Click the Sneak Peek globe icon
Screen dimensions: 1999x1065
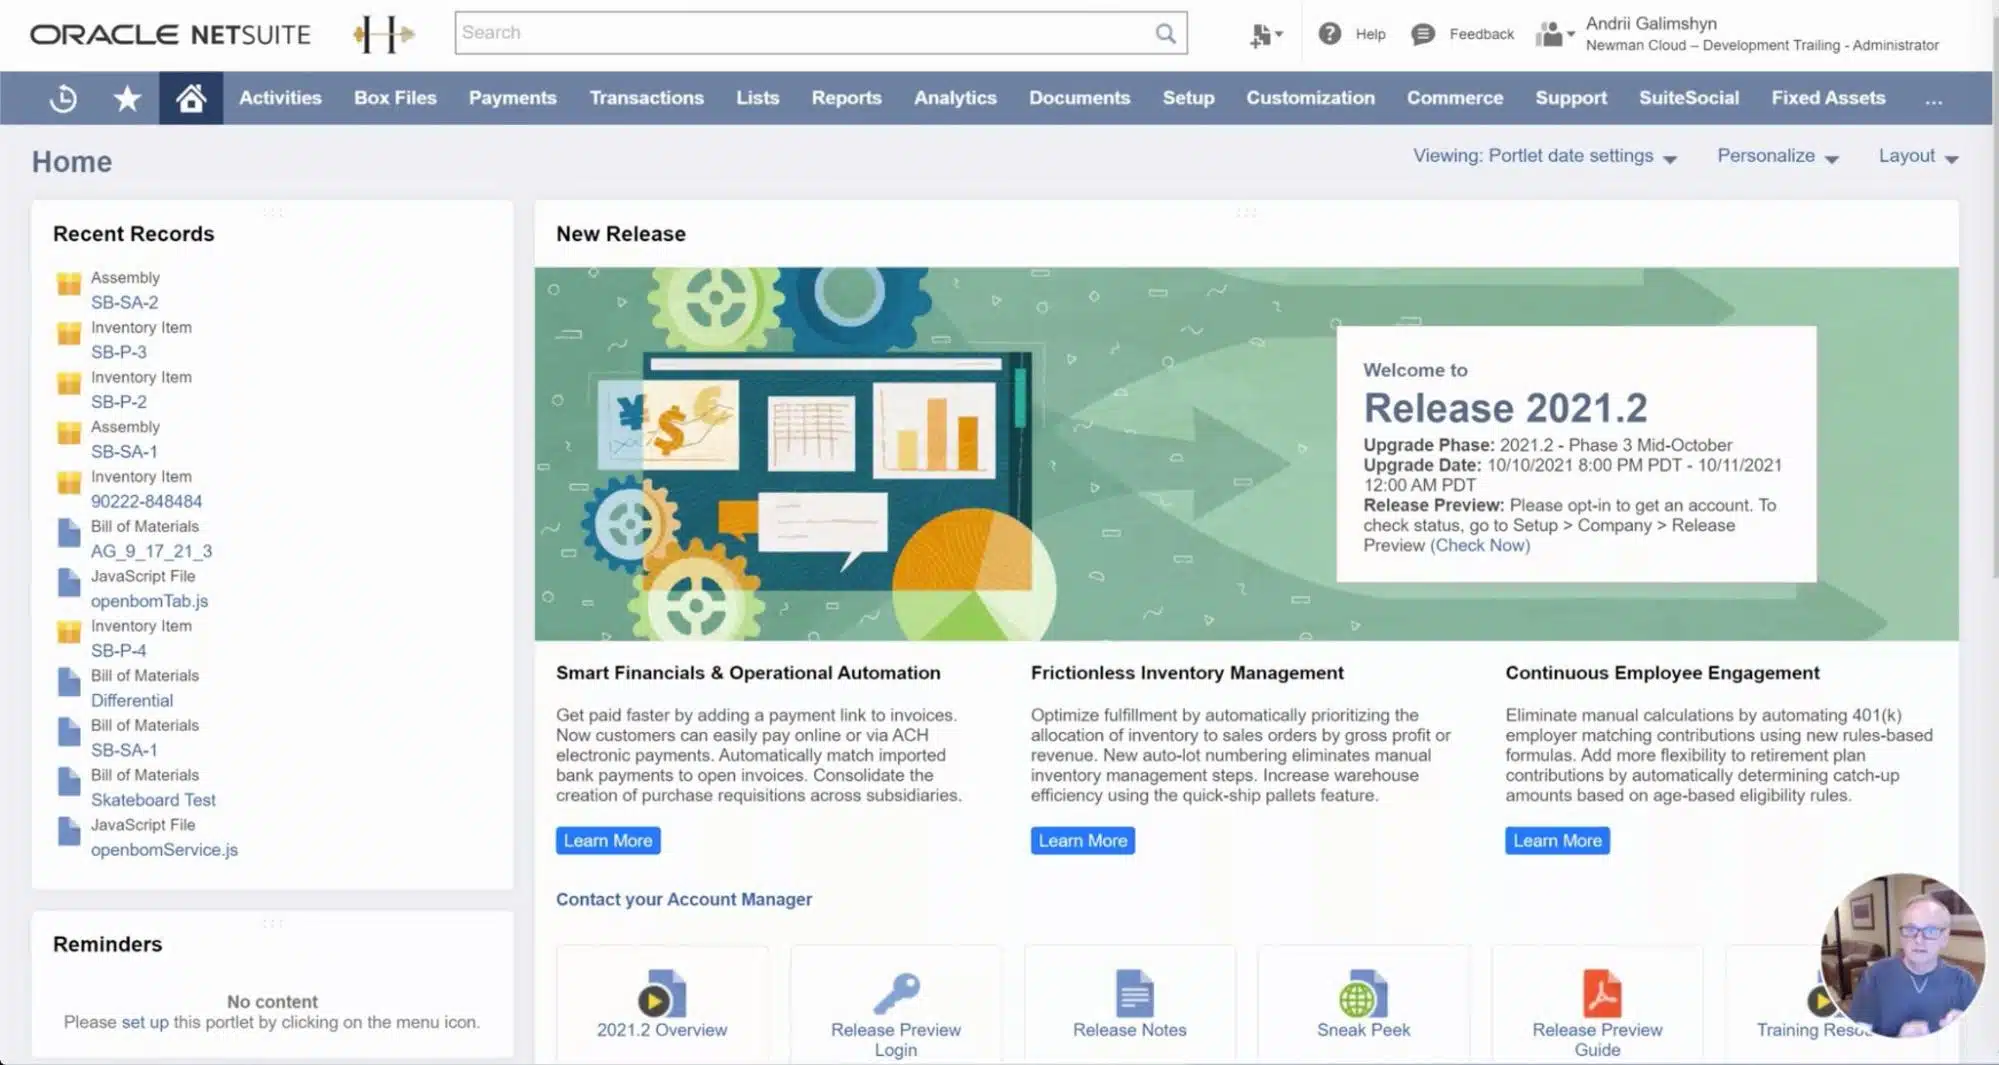1363,994
